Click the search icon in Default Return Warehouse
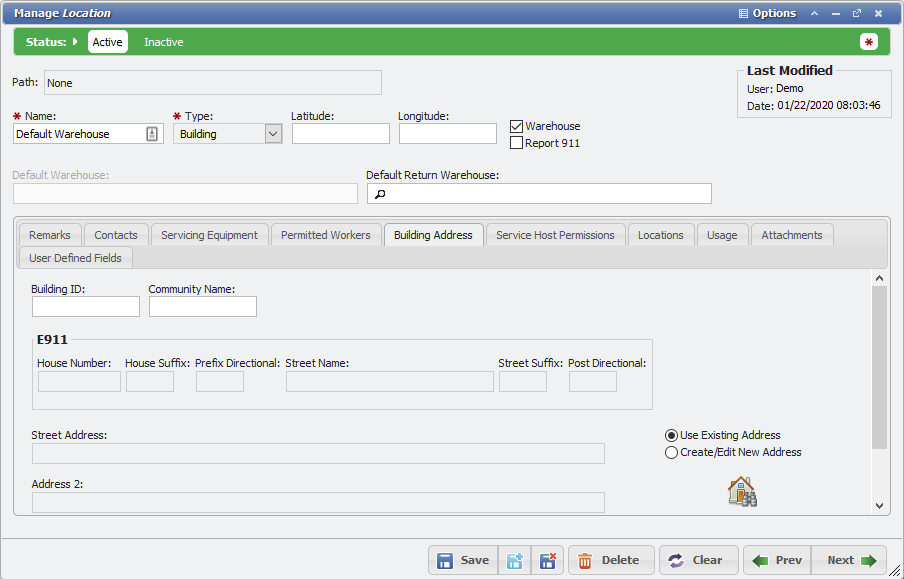The image size is (904, 579). coord(380,194)
